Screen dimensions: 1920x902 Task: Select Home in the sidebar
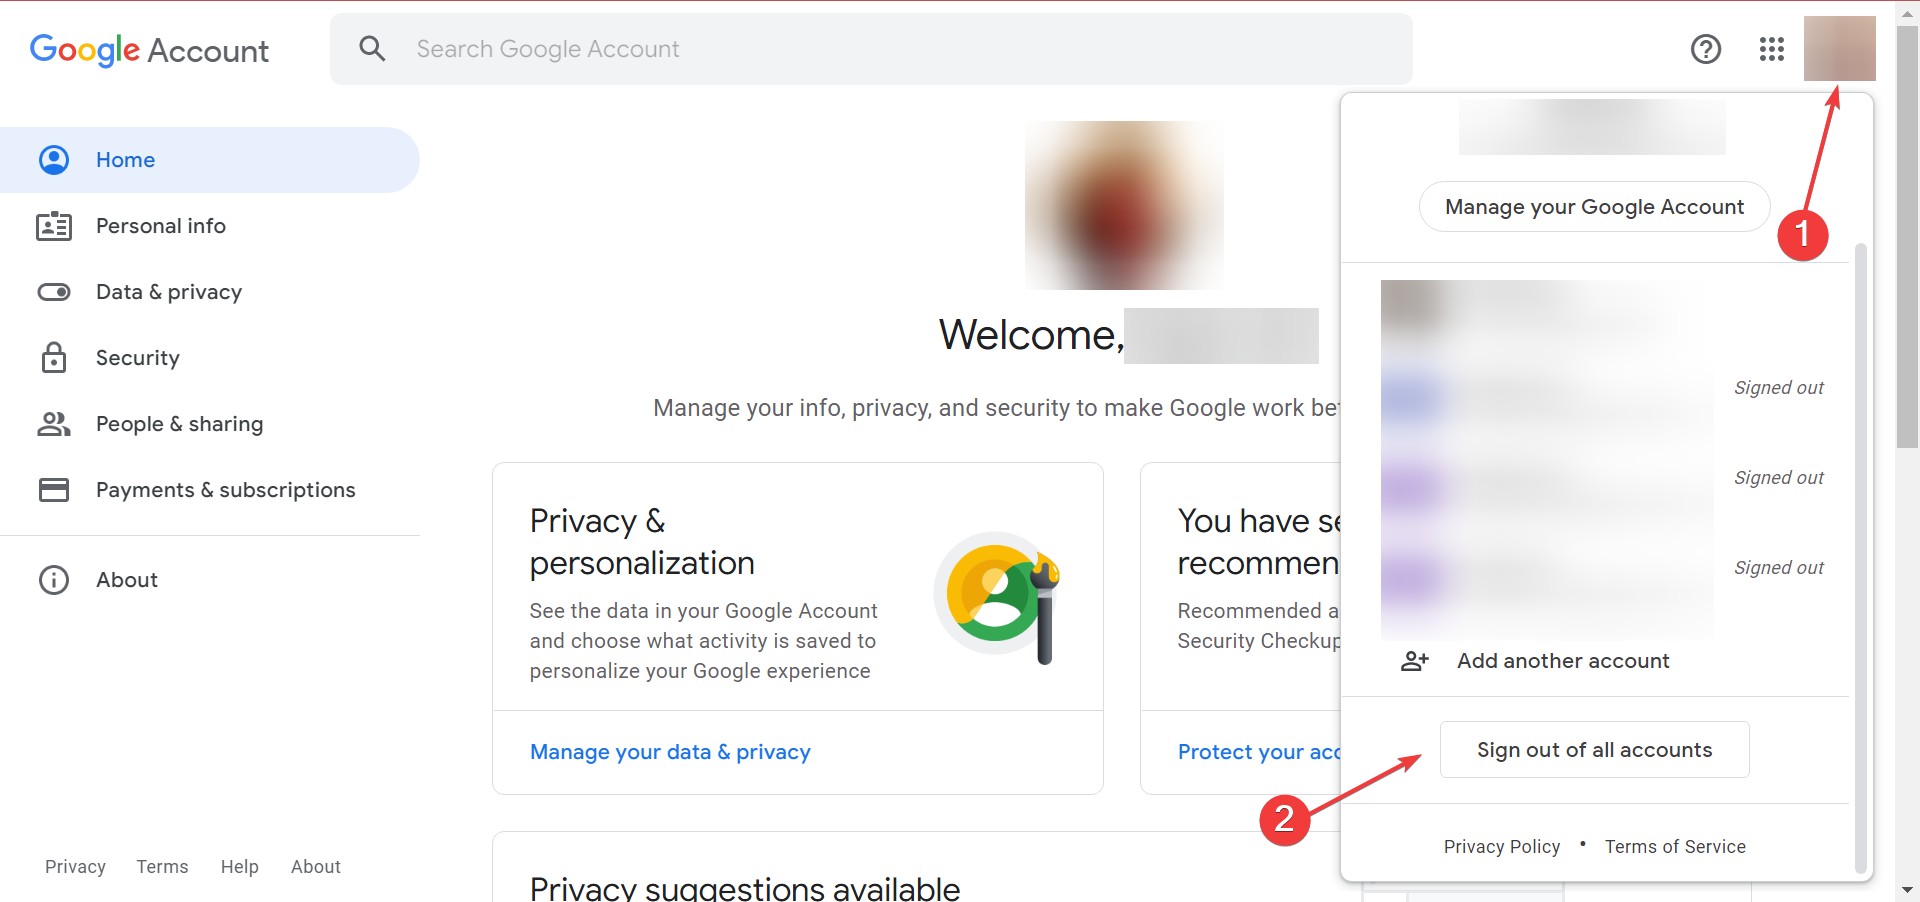(210, 160)
